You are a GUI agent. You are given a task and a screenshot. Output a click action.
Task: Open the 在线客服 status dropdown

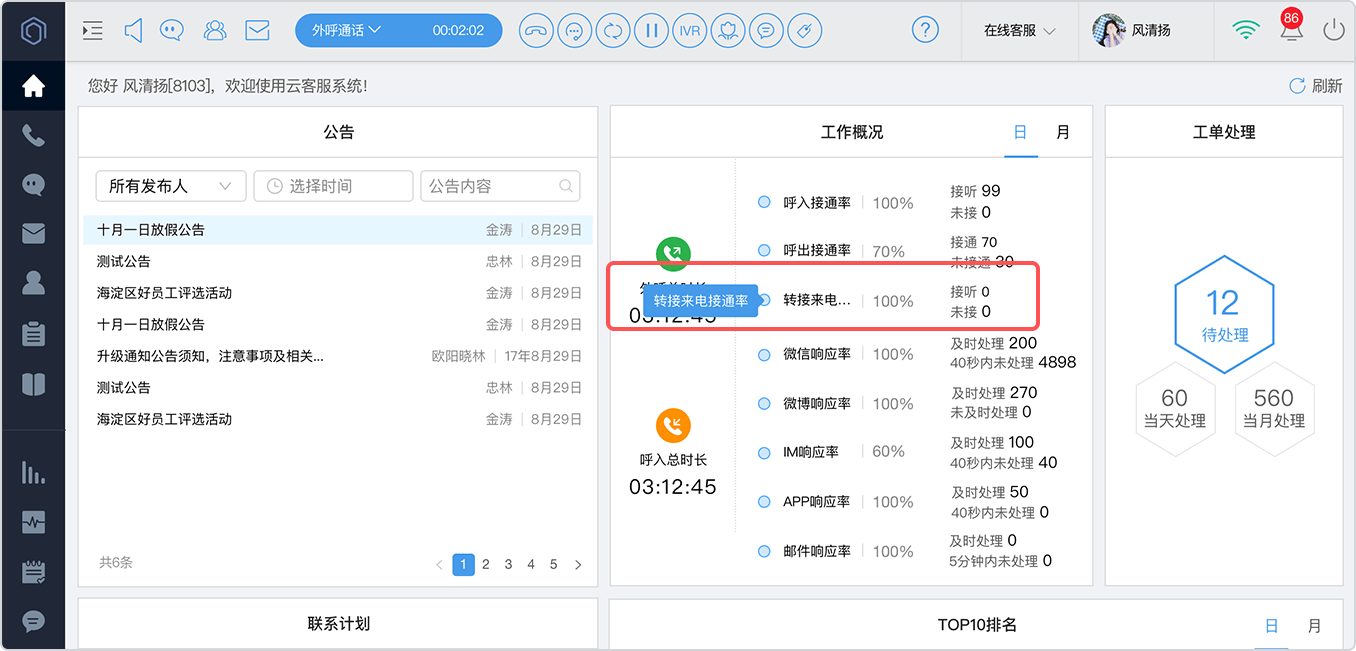(x=1019, y=30)
